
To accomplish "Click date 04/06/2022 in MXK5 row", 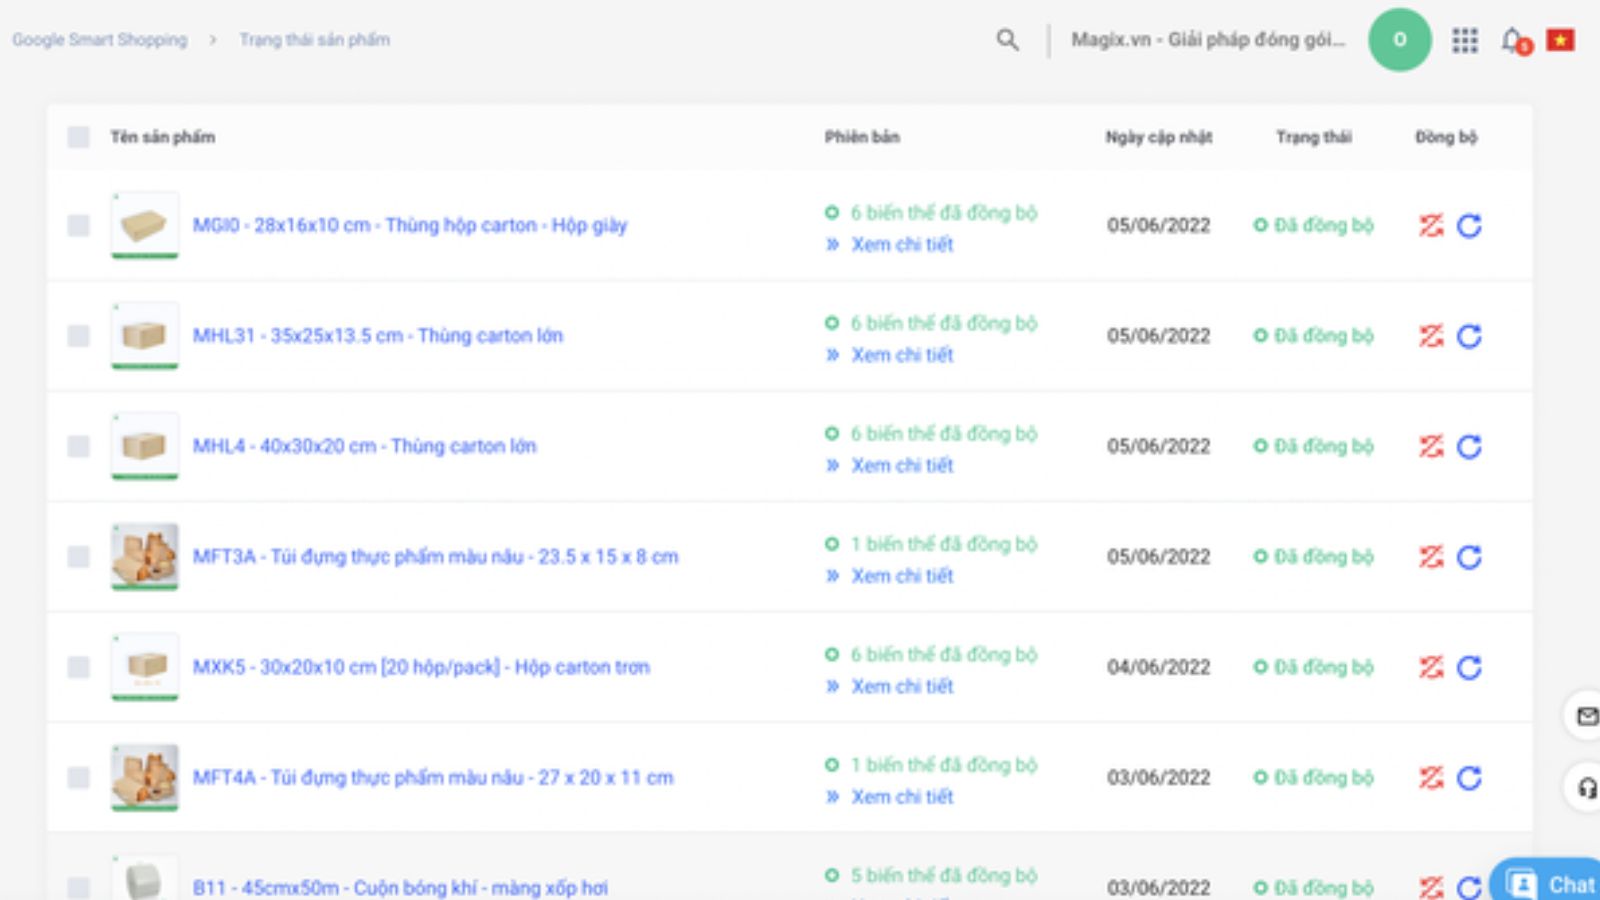I will [x=1158, y=667].
